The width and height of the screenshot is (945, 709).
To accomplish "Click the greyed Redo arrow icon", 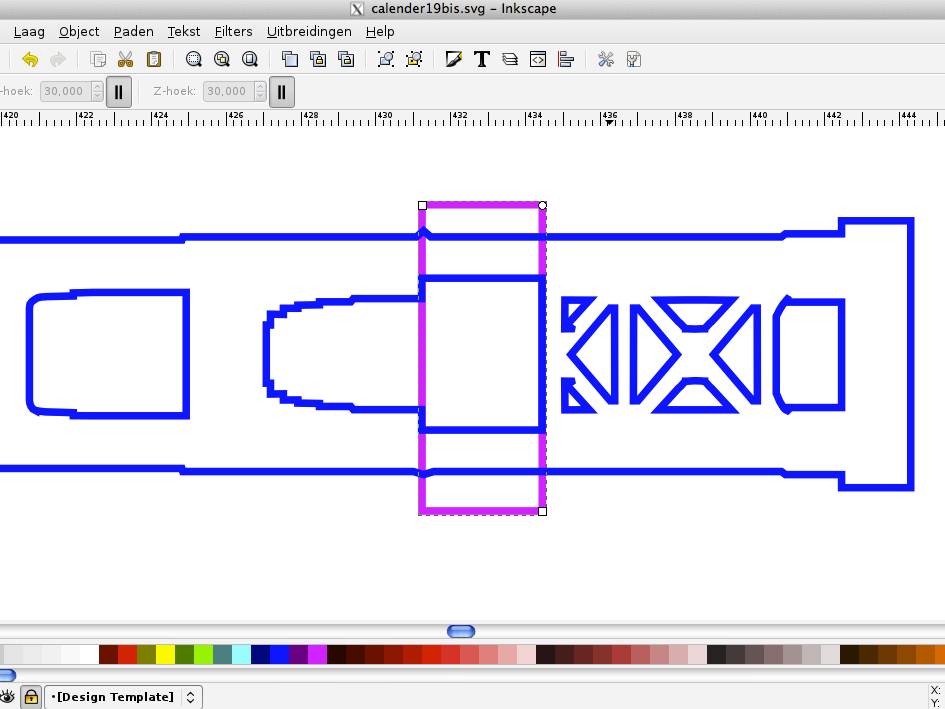I will coord(58,59).
